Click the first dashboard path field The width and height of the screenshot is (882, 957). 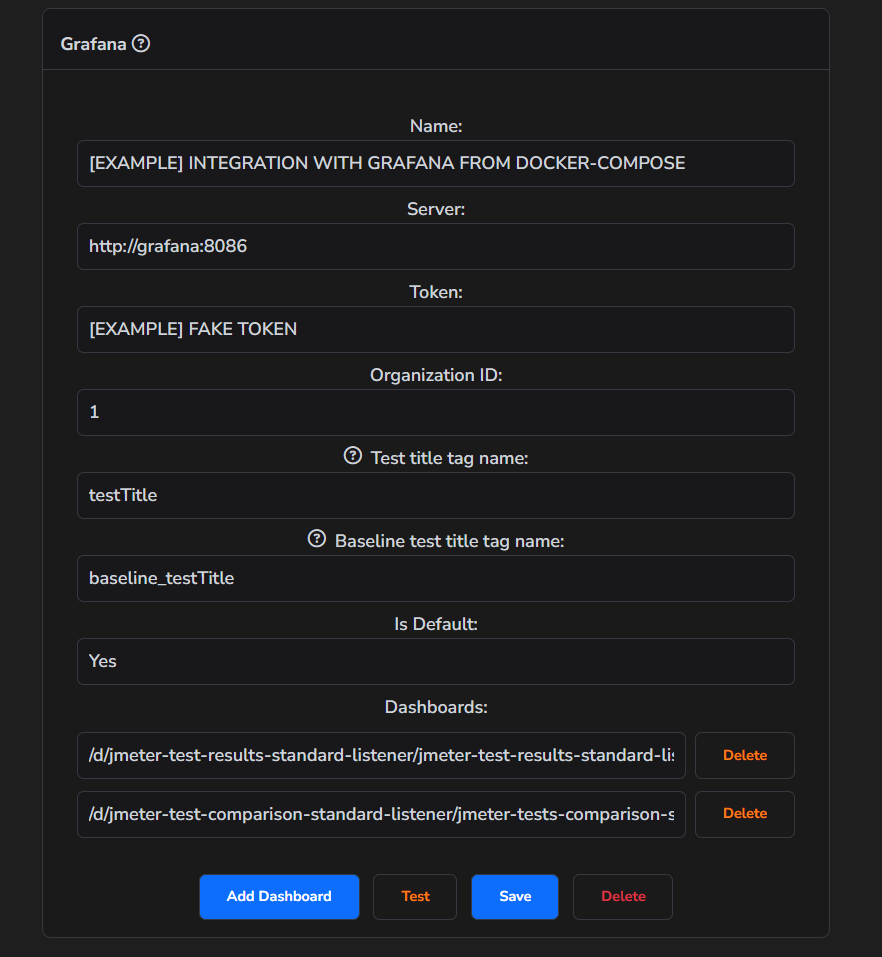tap(381, 755)
